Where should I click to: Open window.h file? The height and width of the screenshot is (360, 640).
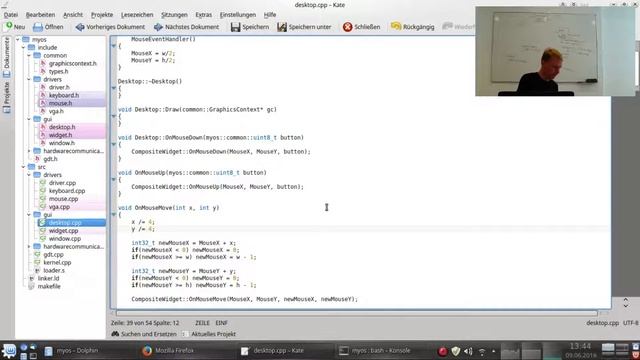(x=62, y=143)
